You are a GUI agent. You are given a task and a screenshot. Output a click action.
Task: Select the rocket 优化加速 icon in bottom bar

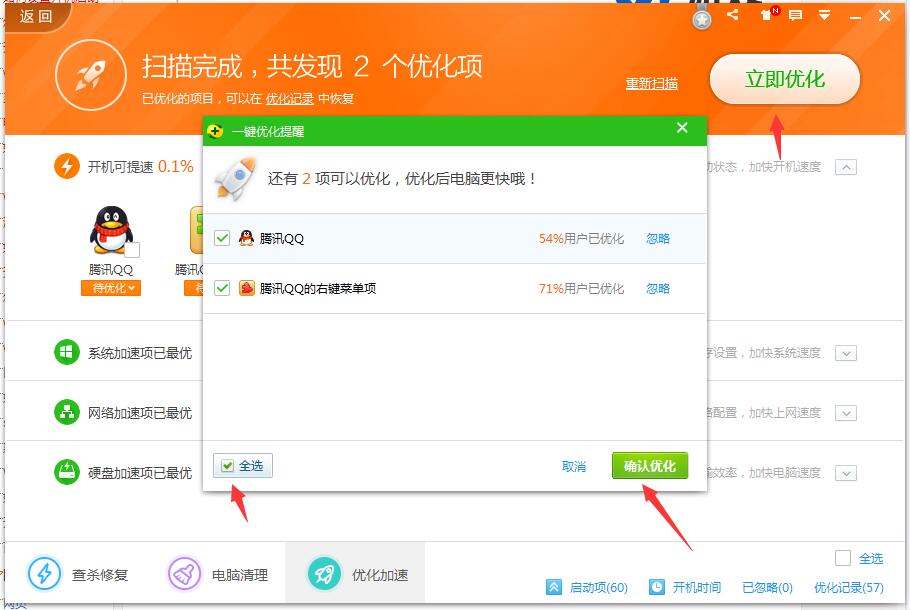coord(322,572)
